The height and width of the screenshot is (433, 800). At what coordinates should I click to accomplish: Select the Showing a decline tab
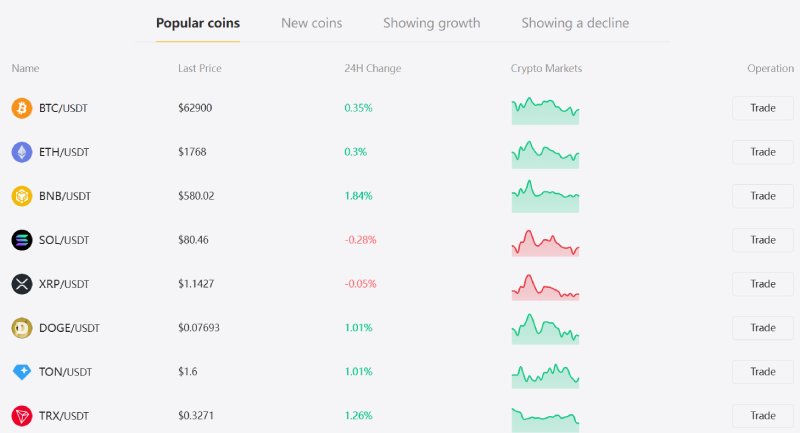575,23
